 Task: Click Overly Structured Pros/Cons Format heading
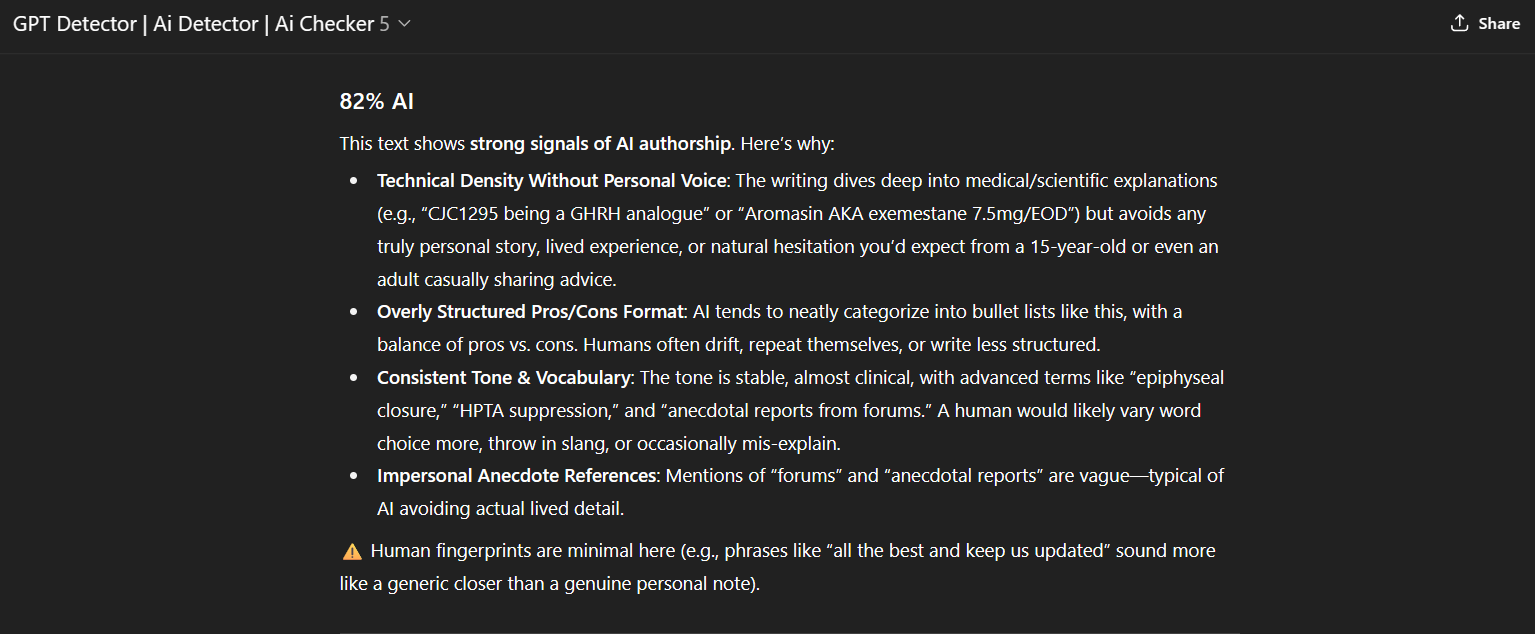[x=530, y=312]
